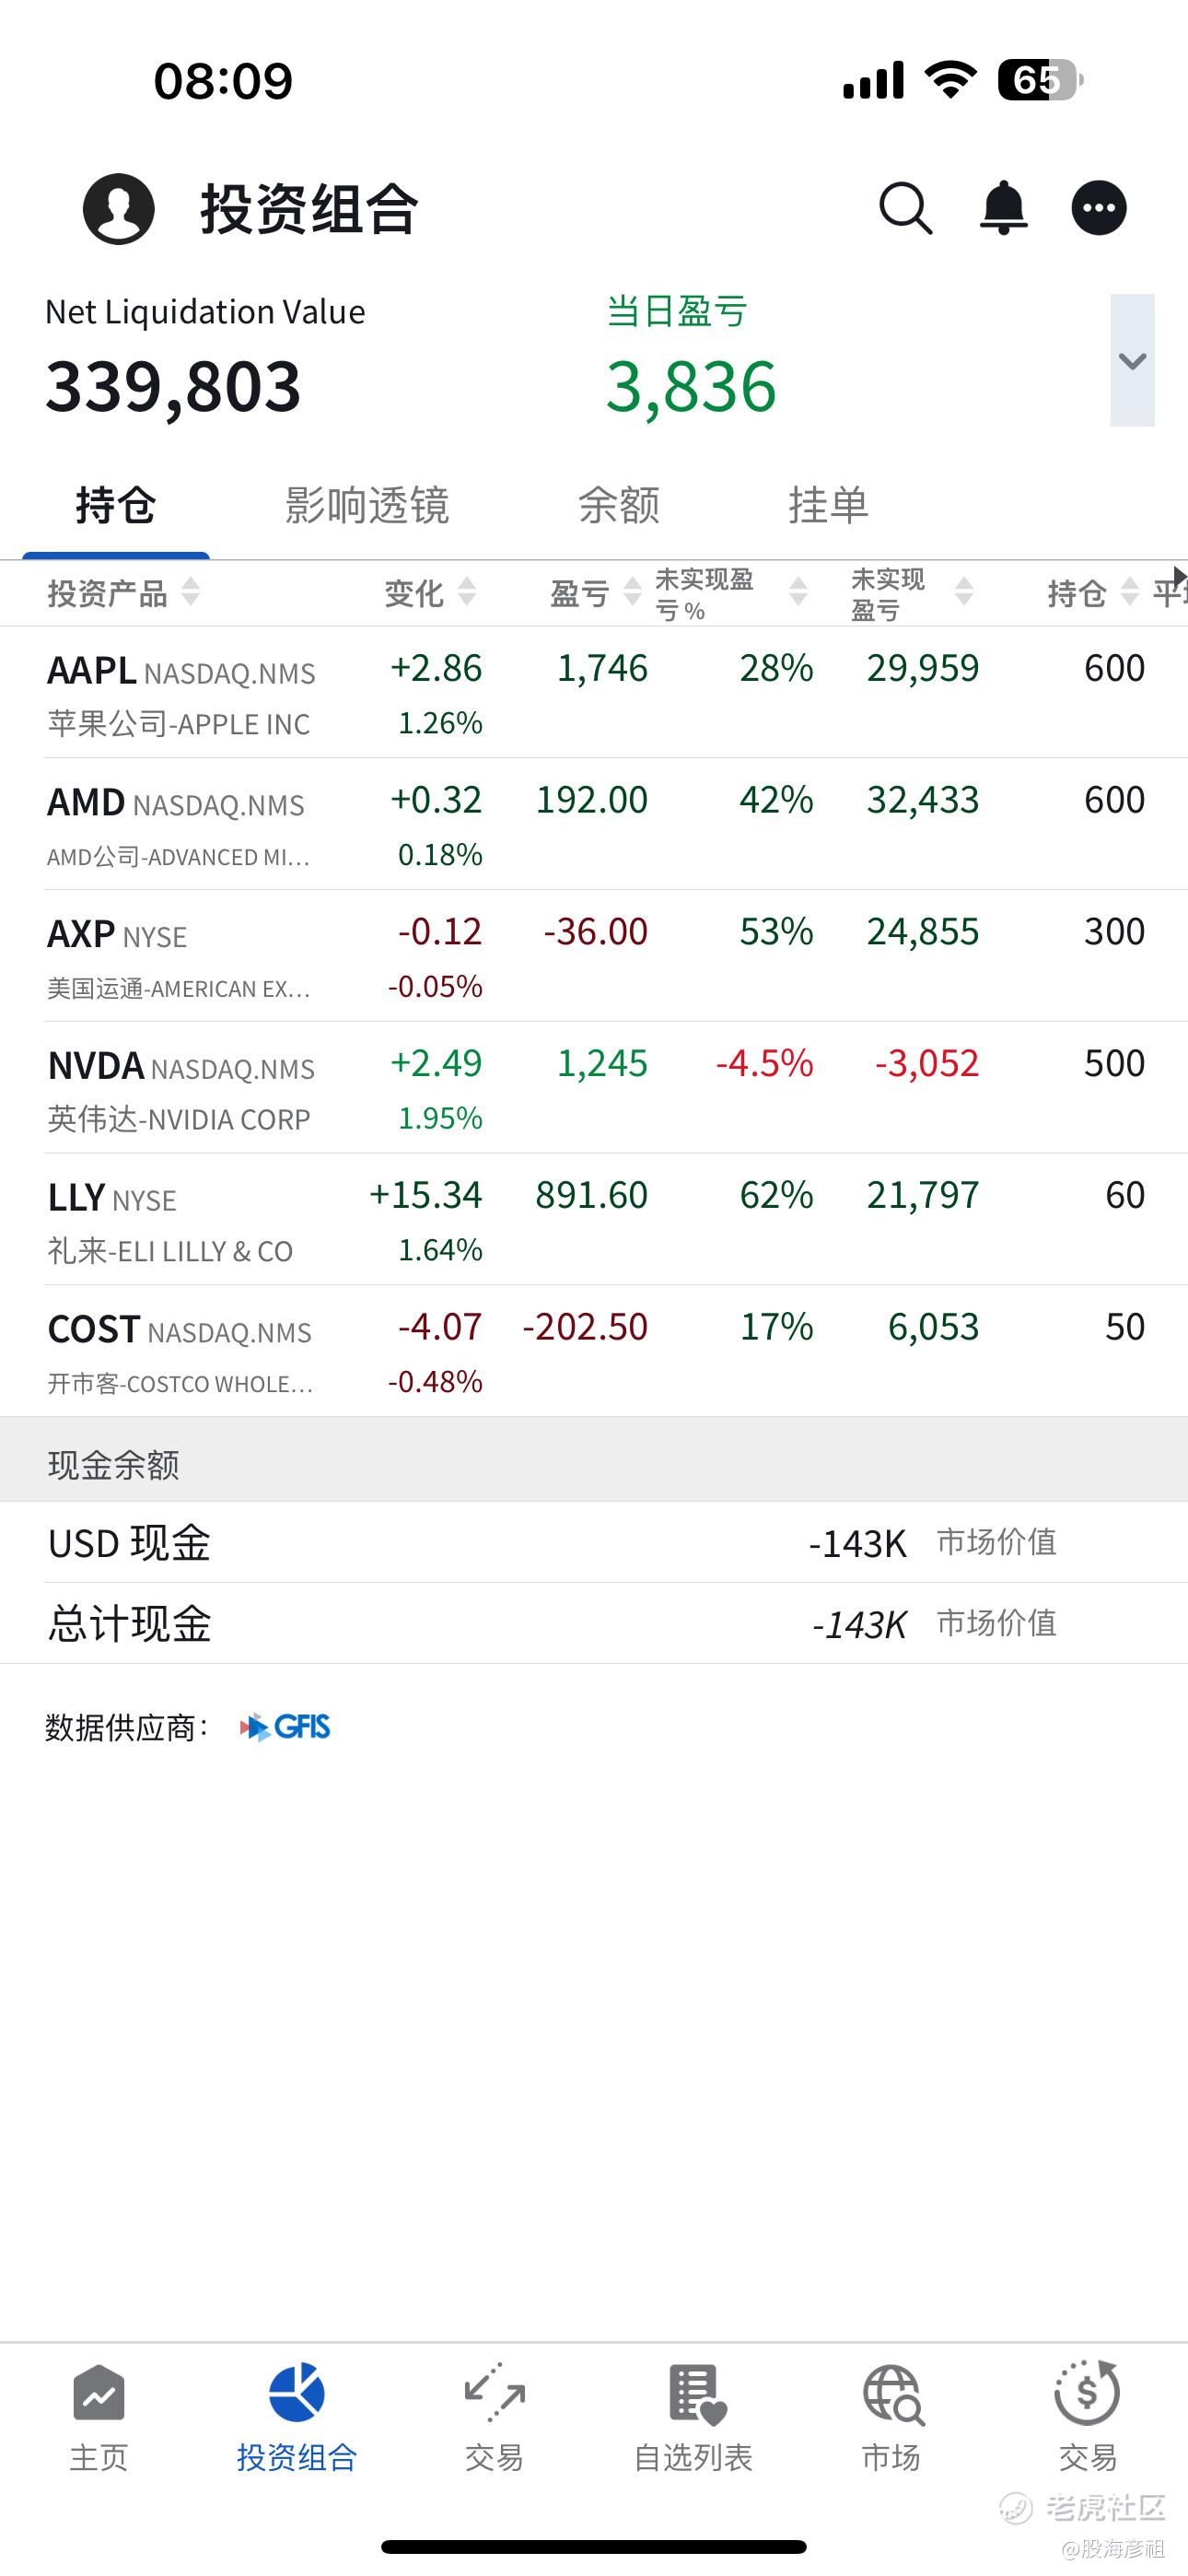Sort by 盈亏 column arrows
This screenshot has height=2576, width=1188.
(632, 592)
